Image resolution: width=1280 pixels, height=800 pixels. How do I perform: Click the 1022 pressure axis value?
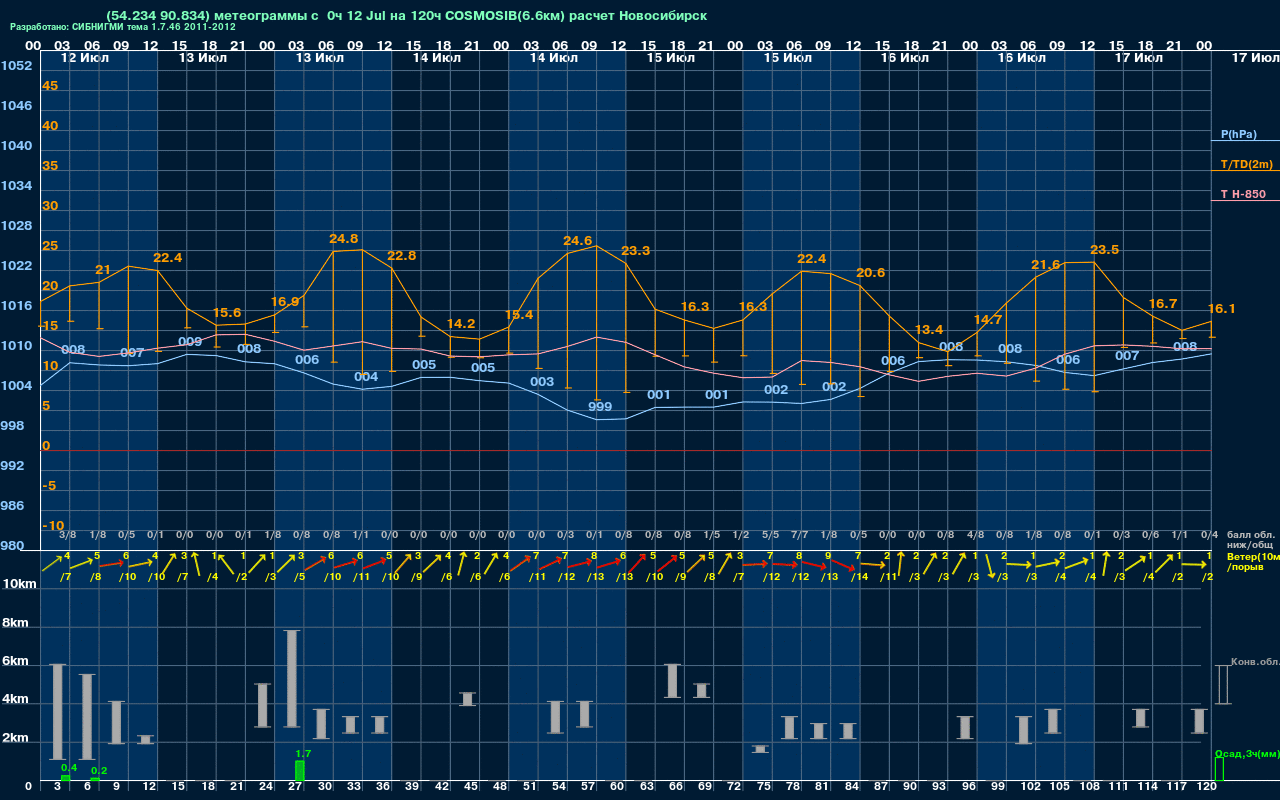click(16, 266)
